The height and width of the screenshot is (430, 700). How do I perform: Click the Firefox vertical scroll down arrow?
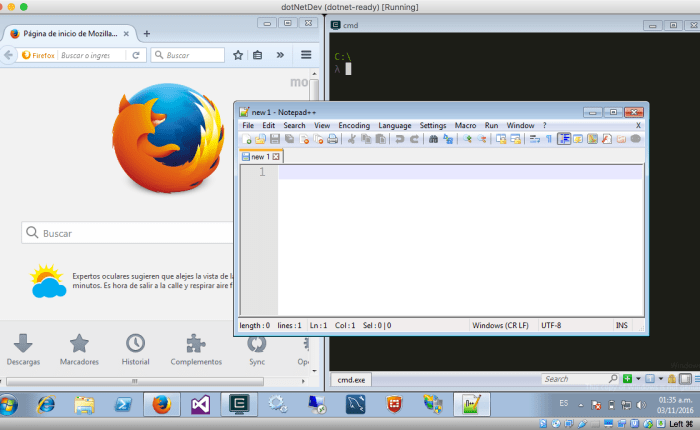click(x=314, y=371)
